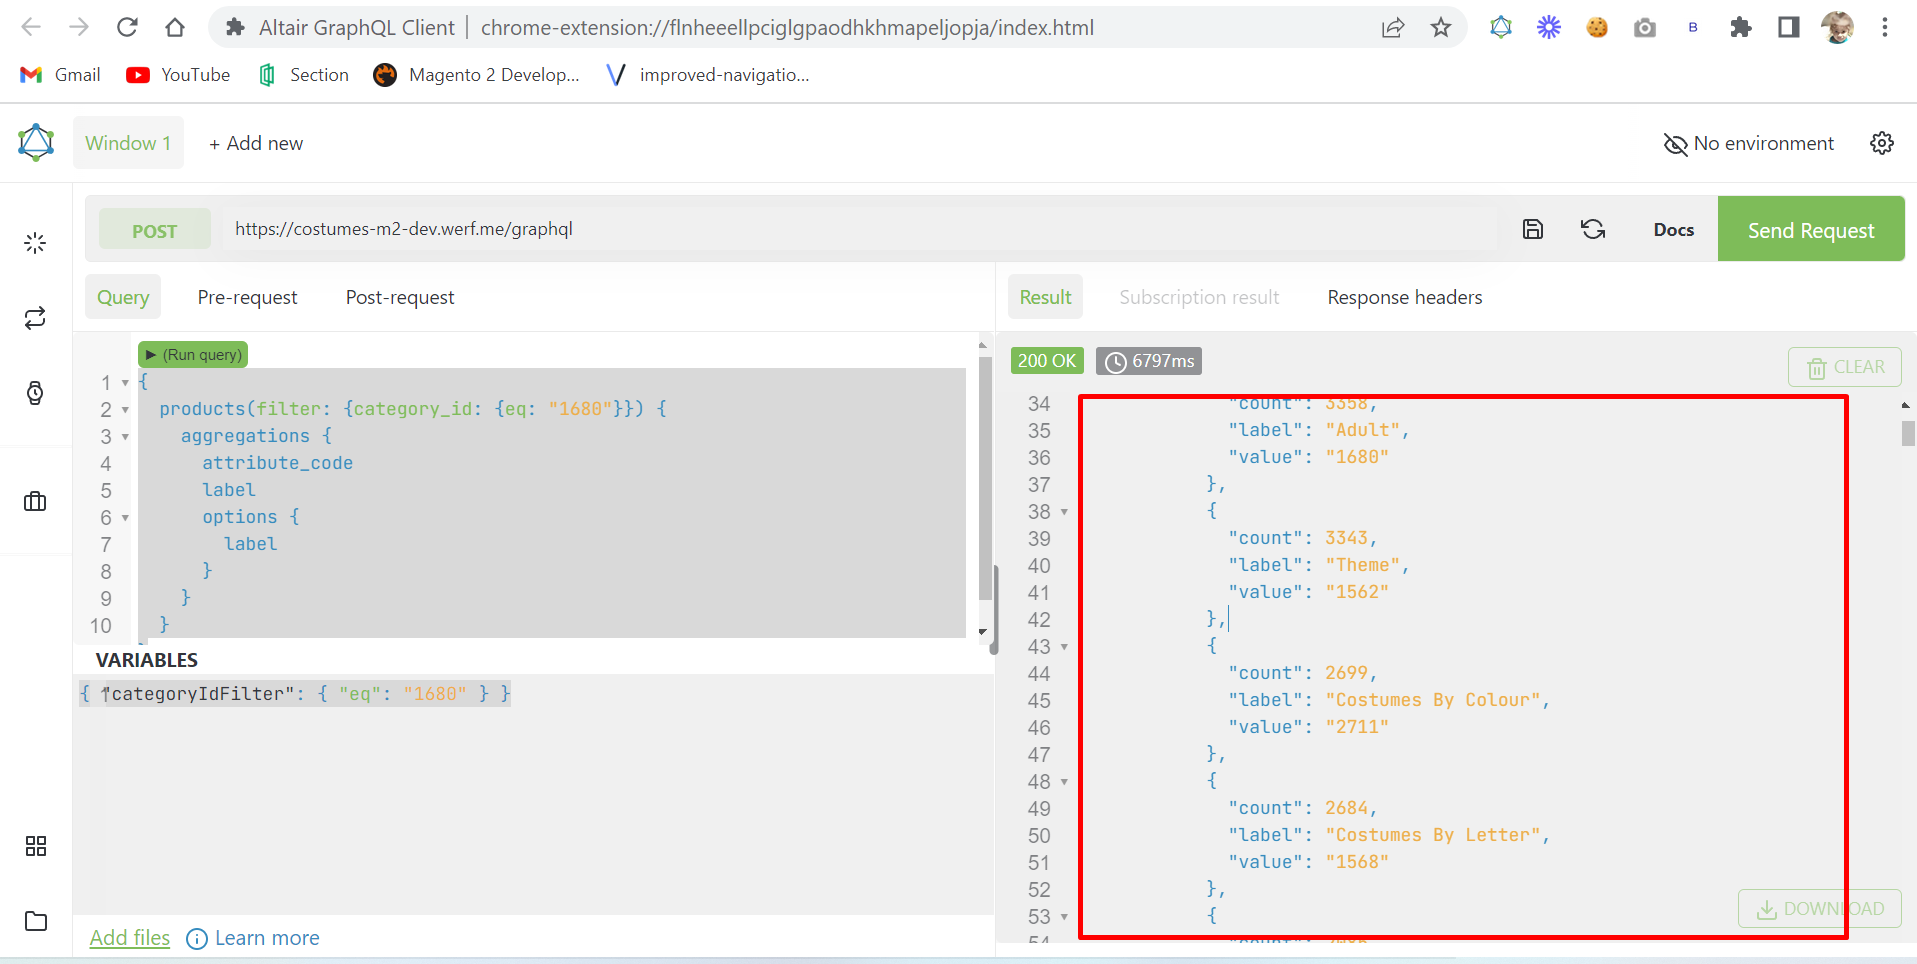The height and width of the screenshot is (964, 1917).
Task: Open Altair settings gear icon
Action: (x=1882, y=143)
